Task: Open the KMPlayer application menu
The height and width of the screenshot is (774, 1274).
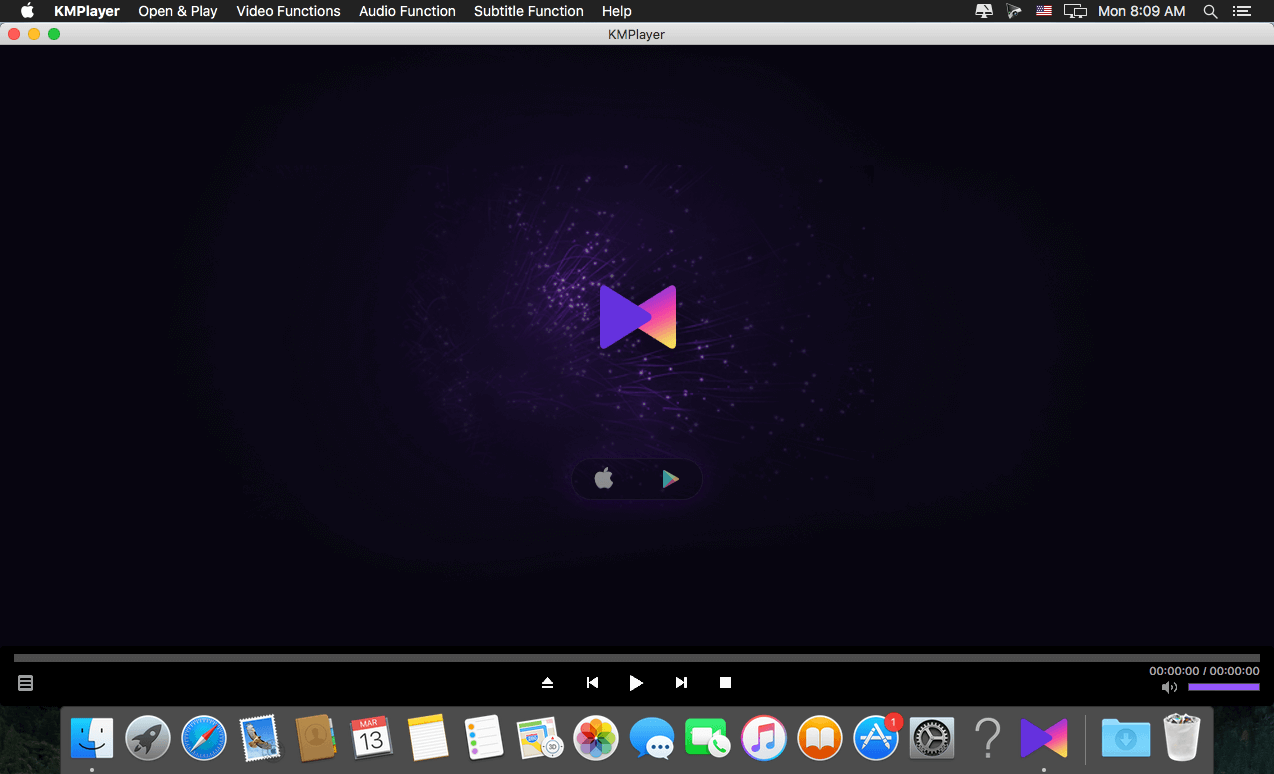Action: 87,11
